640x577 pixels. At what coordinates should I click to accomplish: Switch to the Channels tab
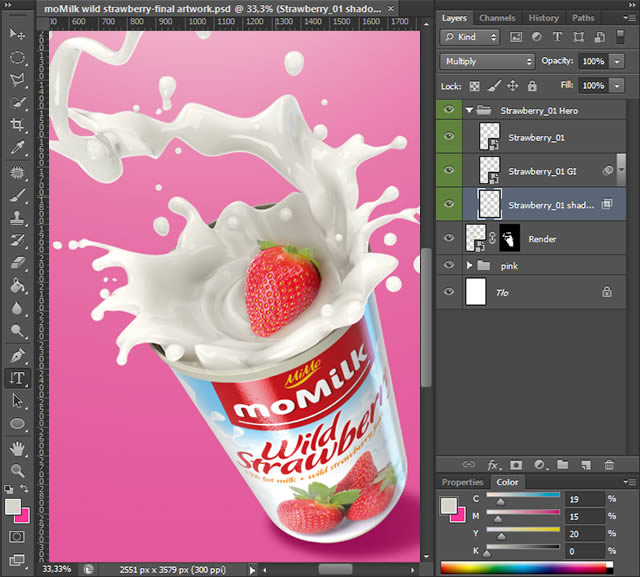click(x=497, y=18)
